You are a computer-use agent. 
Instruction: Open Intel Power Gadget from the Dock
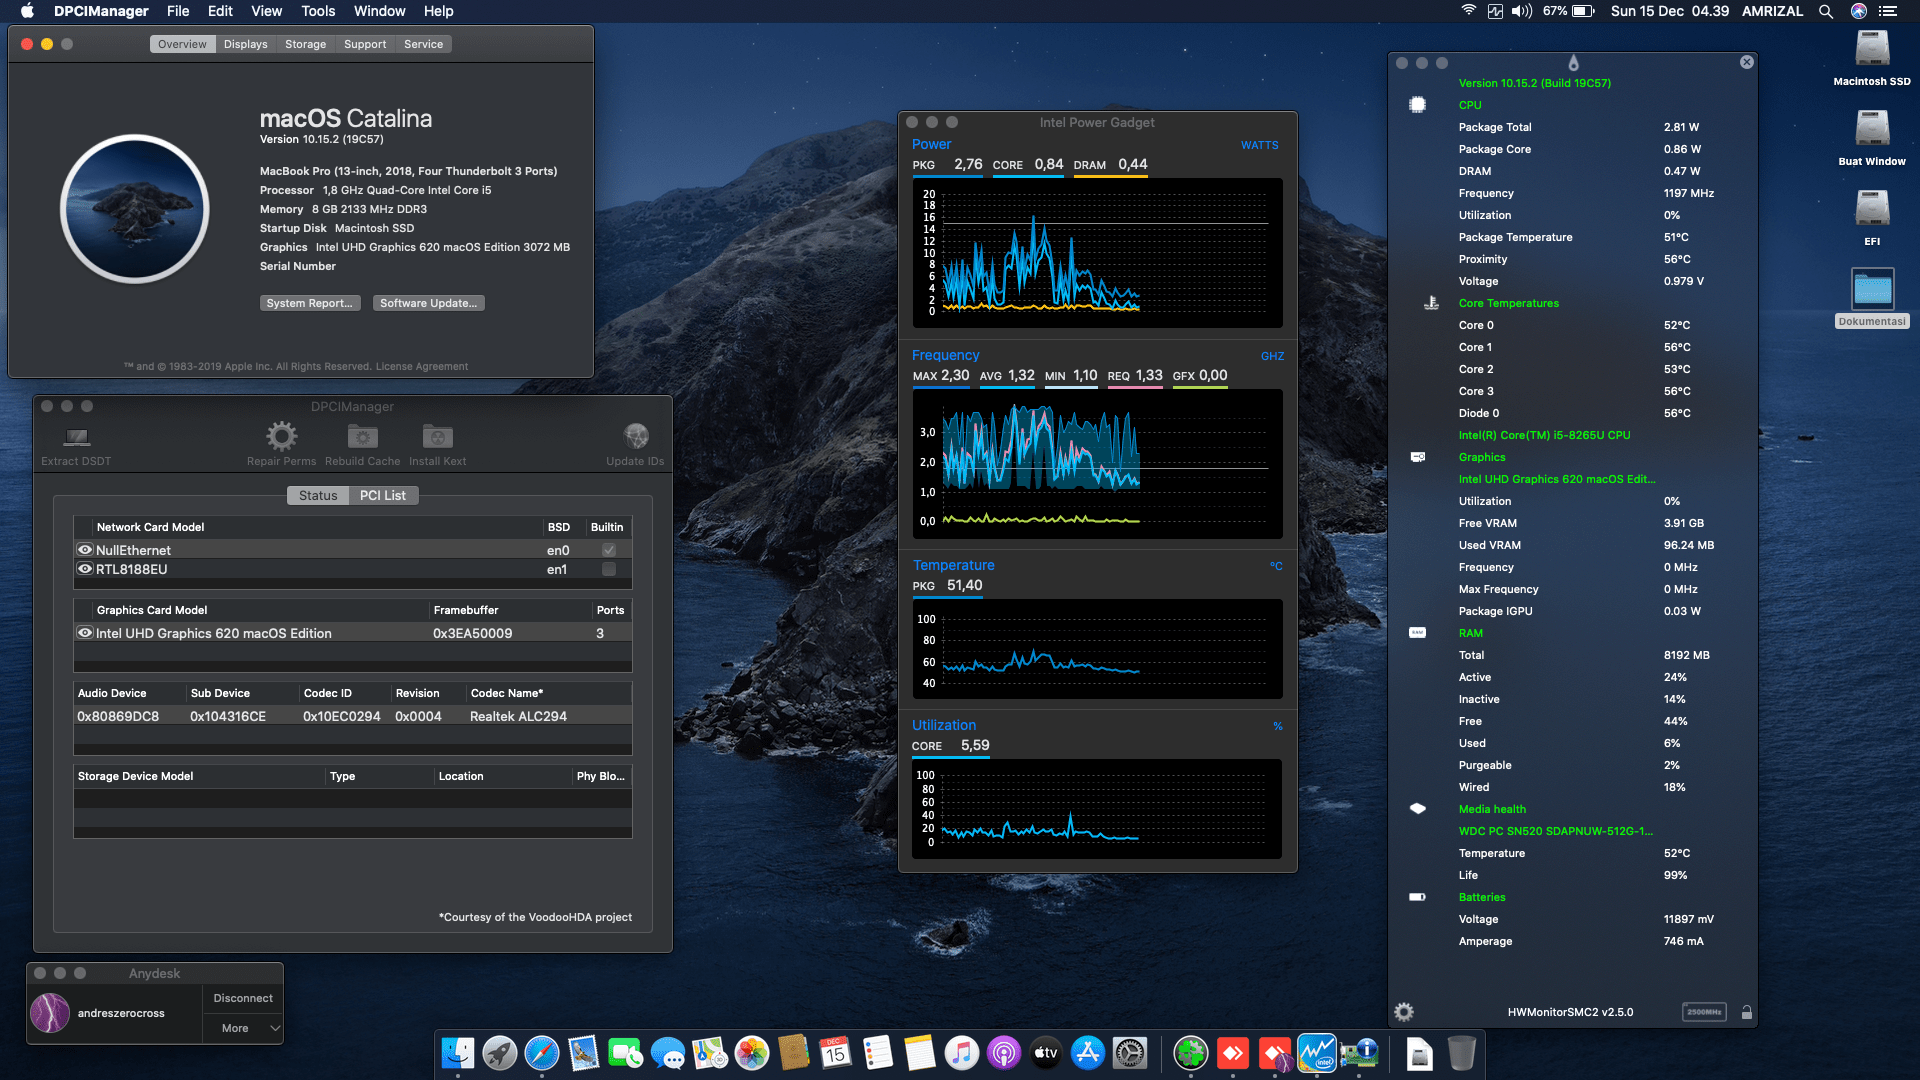[x=1317, y=1054]
